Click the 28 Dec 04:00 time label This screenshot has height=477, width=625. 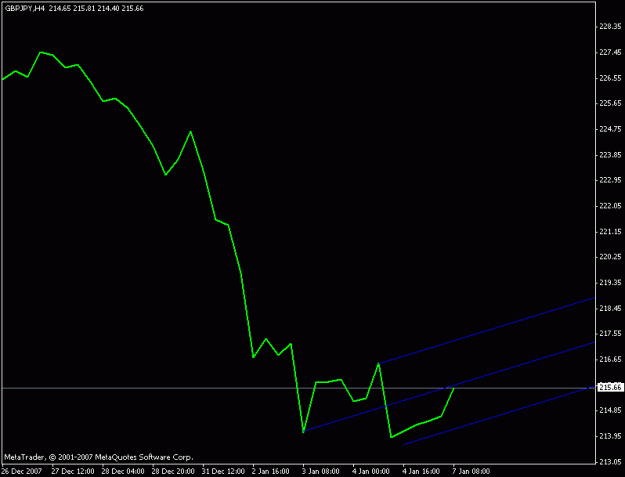pos(123,471)
